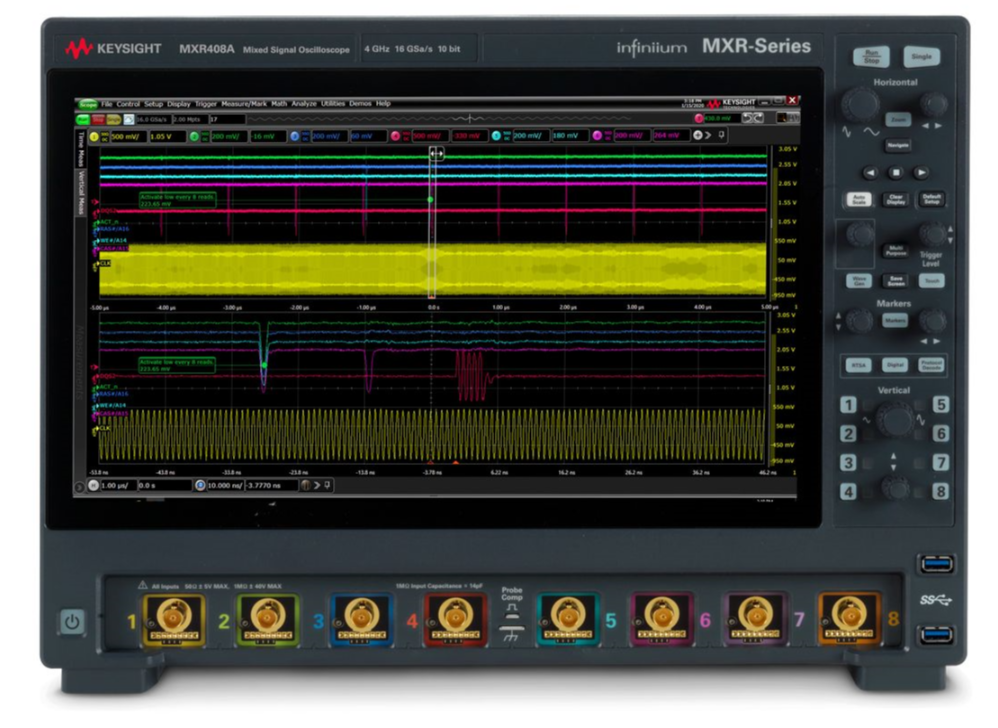The height and width of the screenshot is (728, 998).
Task: Click the autoscale waveform icon in toolbar
Action: pyautogui.click(x=129, y=119)
